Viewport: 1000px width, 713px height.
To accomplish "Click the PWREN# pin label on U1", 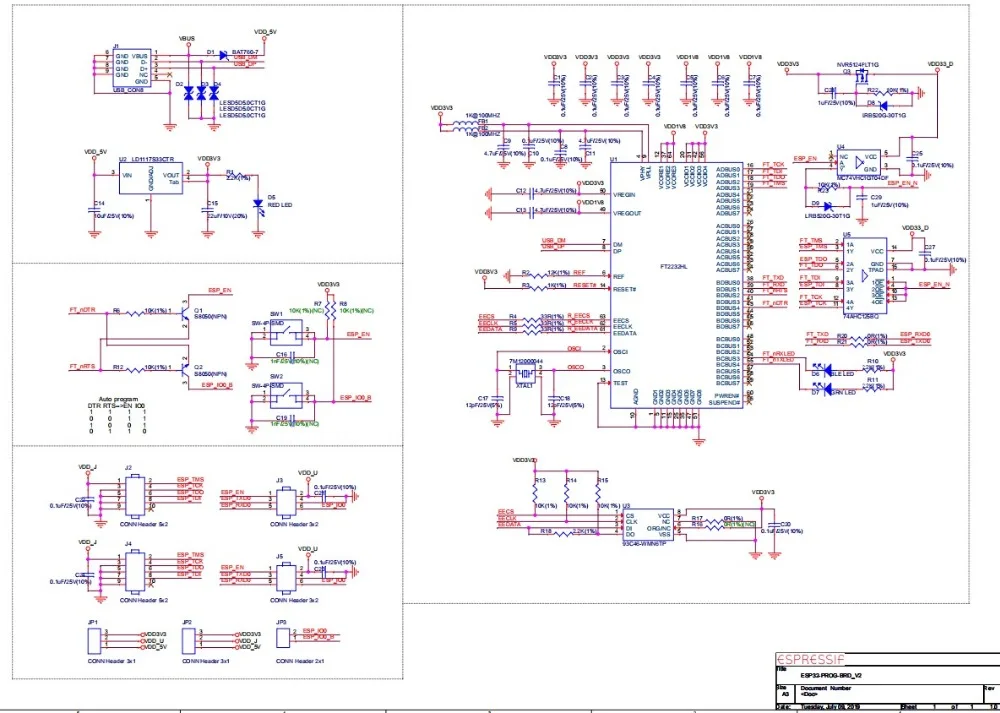I will coord(728,396).
